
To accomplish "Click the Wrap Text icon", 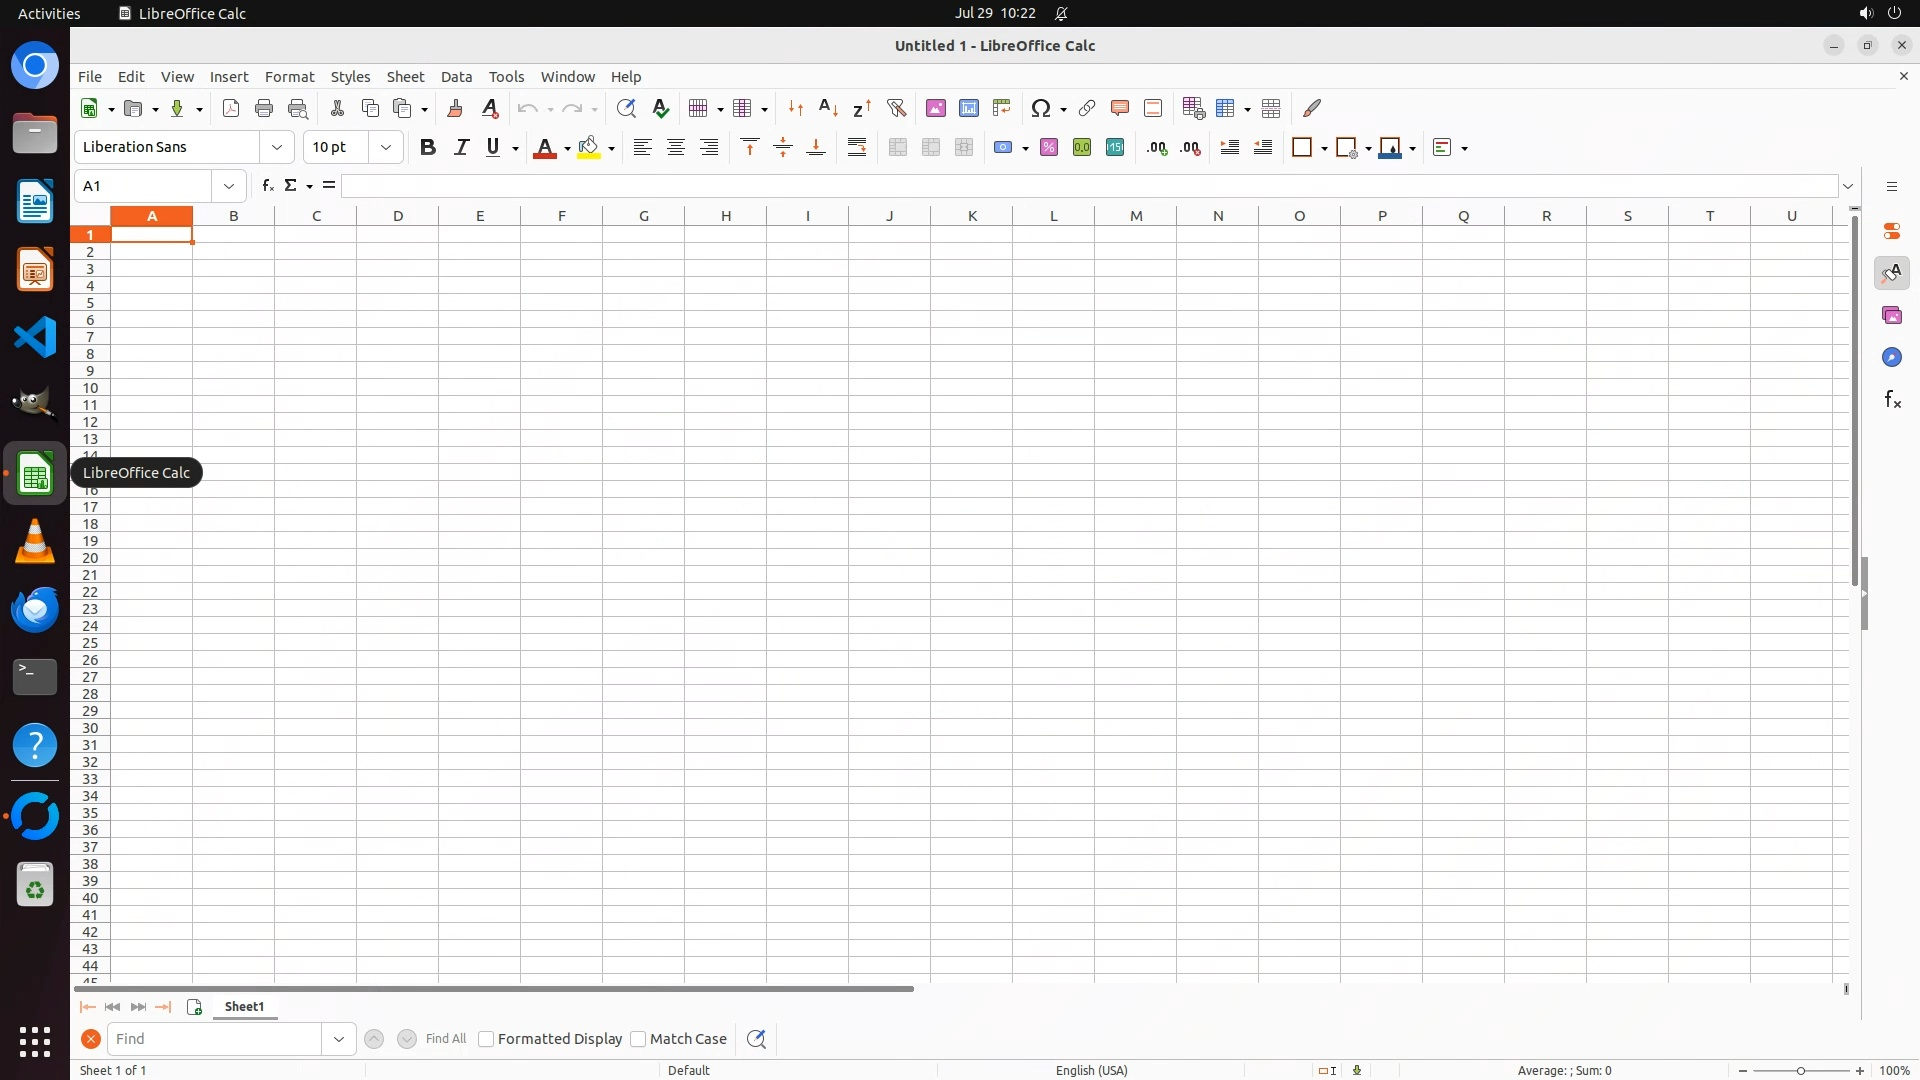I will [857, 147].
